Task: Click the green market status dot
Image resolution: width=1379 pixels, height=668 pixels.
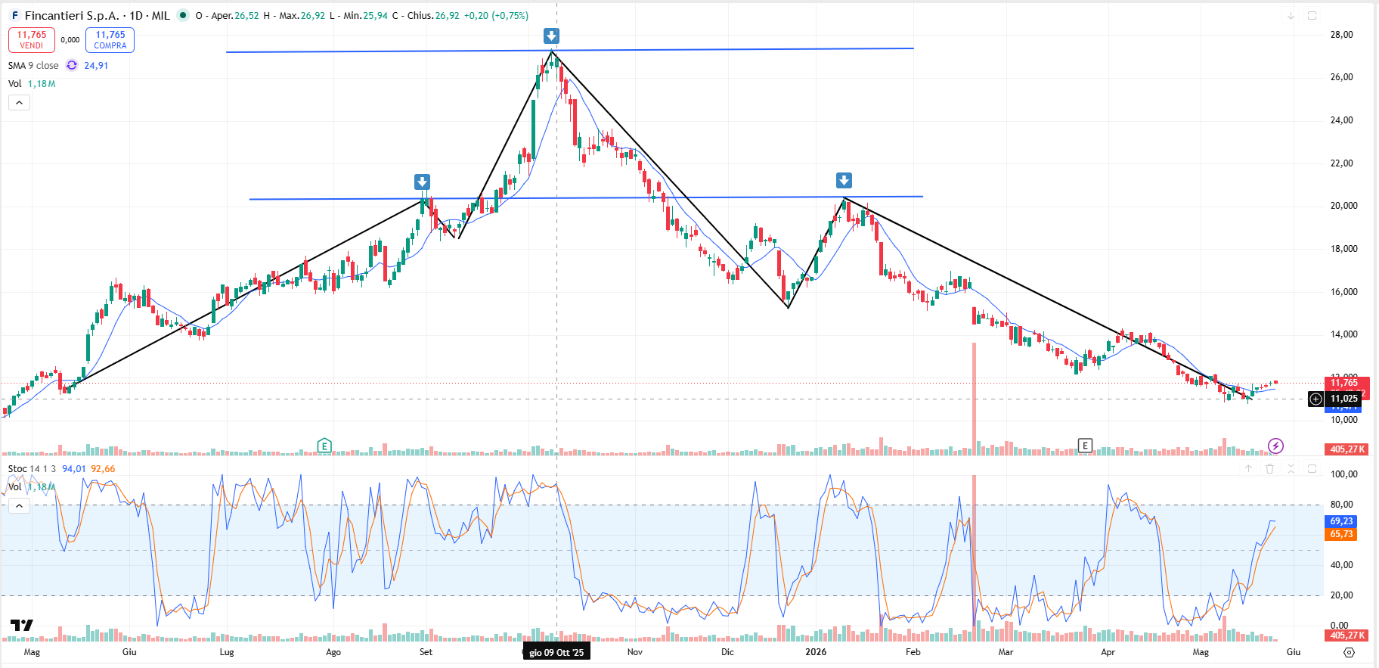Action: pos(181,16)
